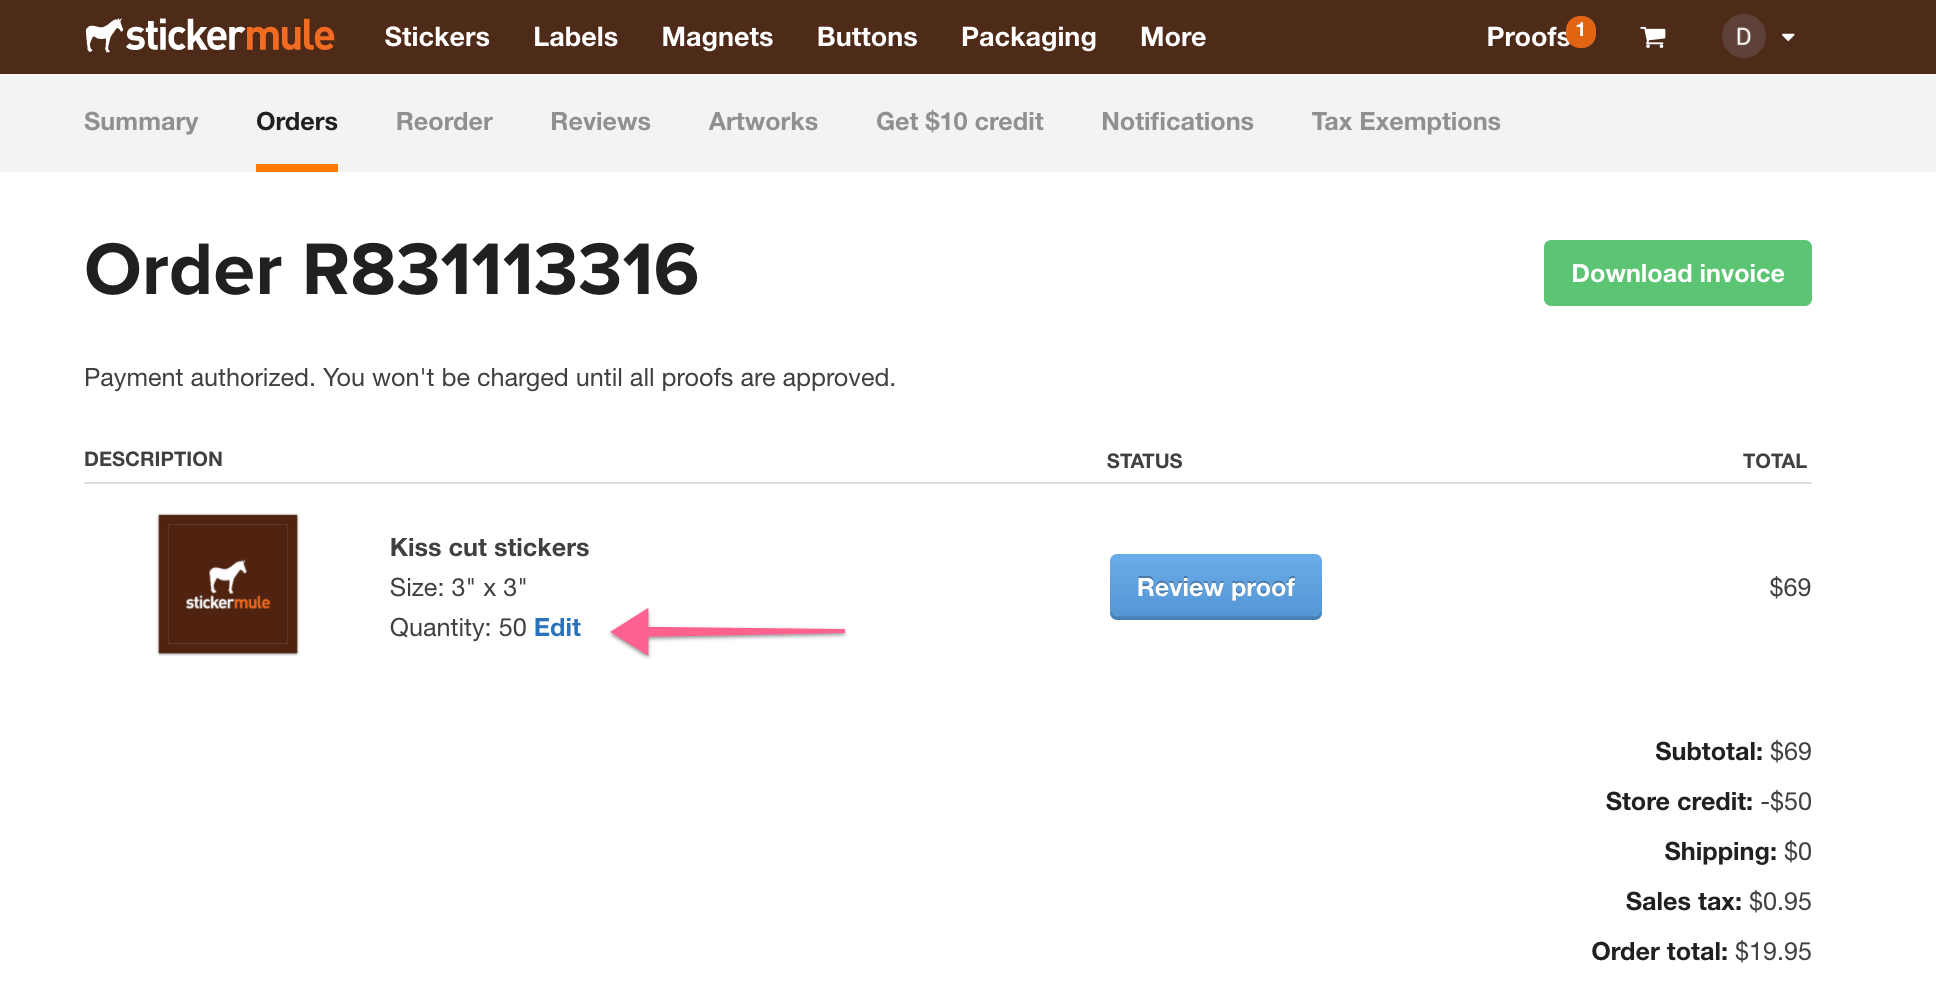Open the Sticker Mule home logo
The height and width of the screenshot is (998, 1936).
coord(210,36)
